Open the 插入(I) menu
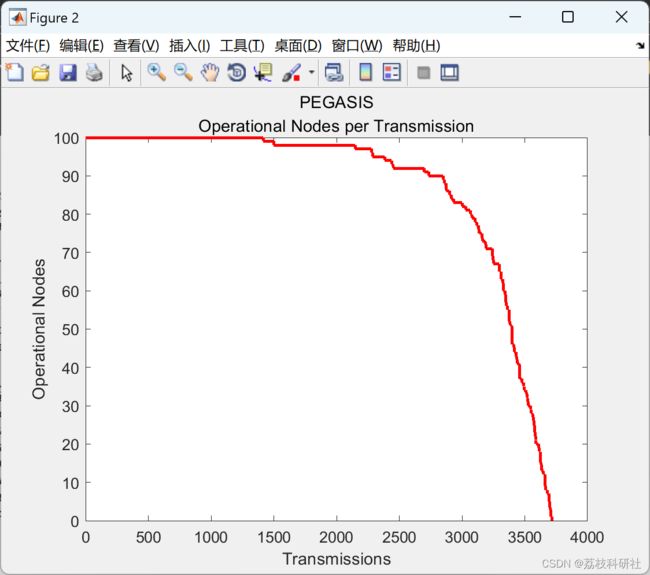The width and height of the screenshot is (650, 575). 190,46
